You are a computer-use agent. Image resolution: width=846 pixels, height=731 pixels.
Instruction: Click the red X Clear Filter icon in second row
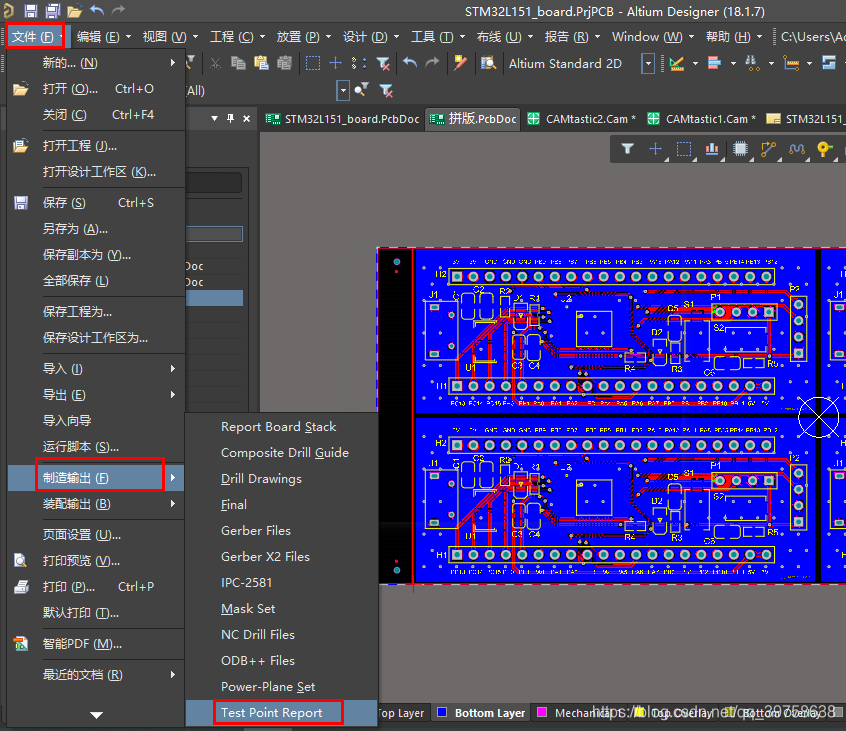click(386, 90)
